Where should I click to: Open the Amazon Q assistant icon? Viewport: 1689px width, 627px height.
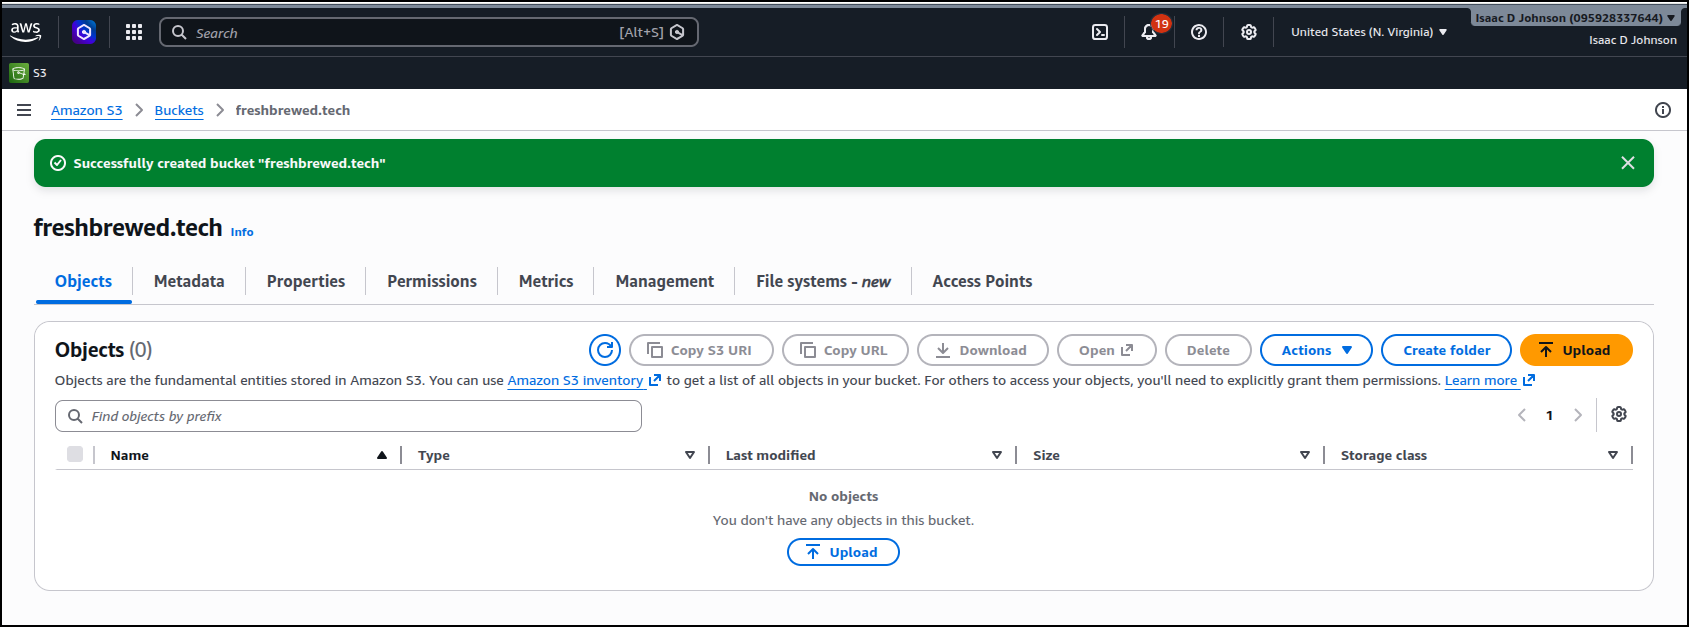[84, 32]
